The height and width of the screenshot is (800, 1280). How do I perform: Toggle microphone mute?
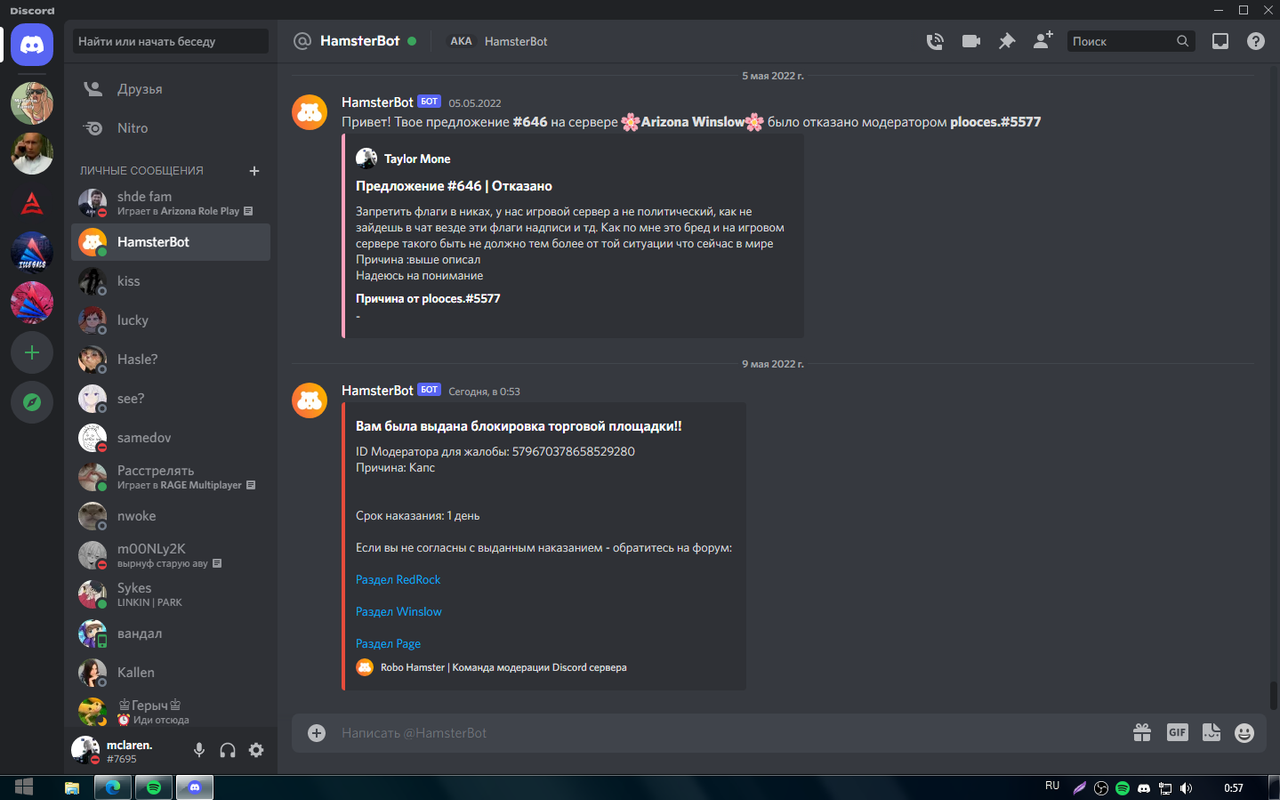(x=199, y=750)
